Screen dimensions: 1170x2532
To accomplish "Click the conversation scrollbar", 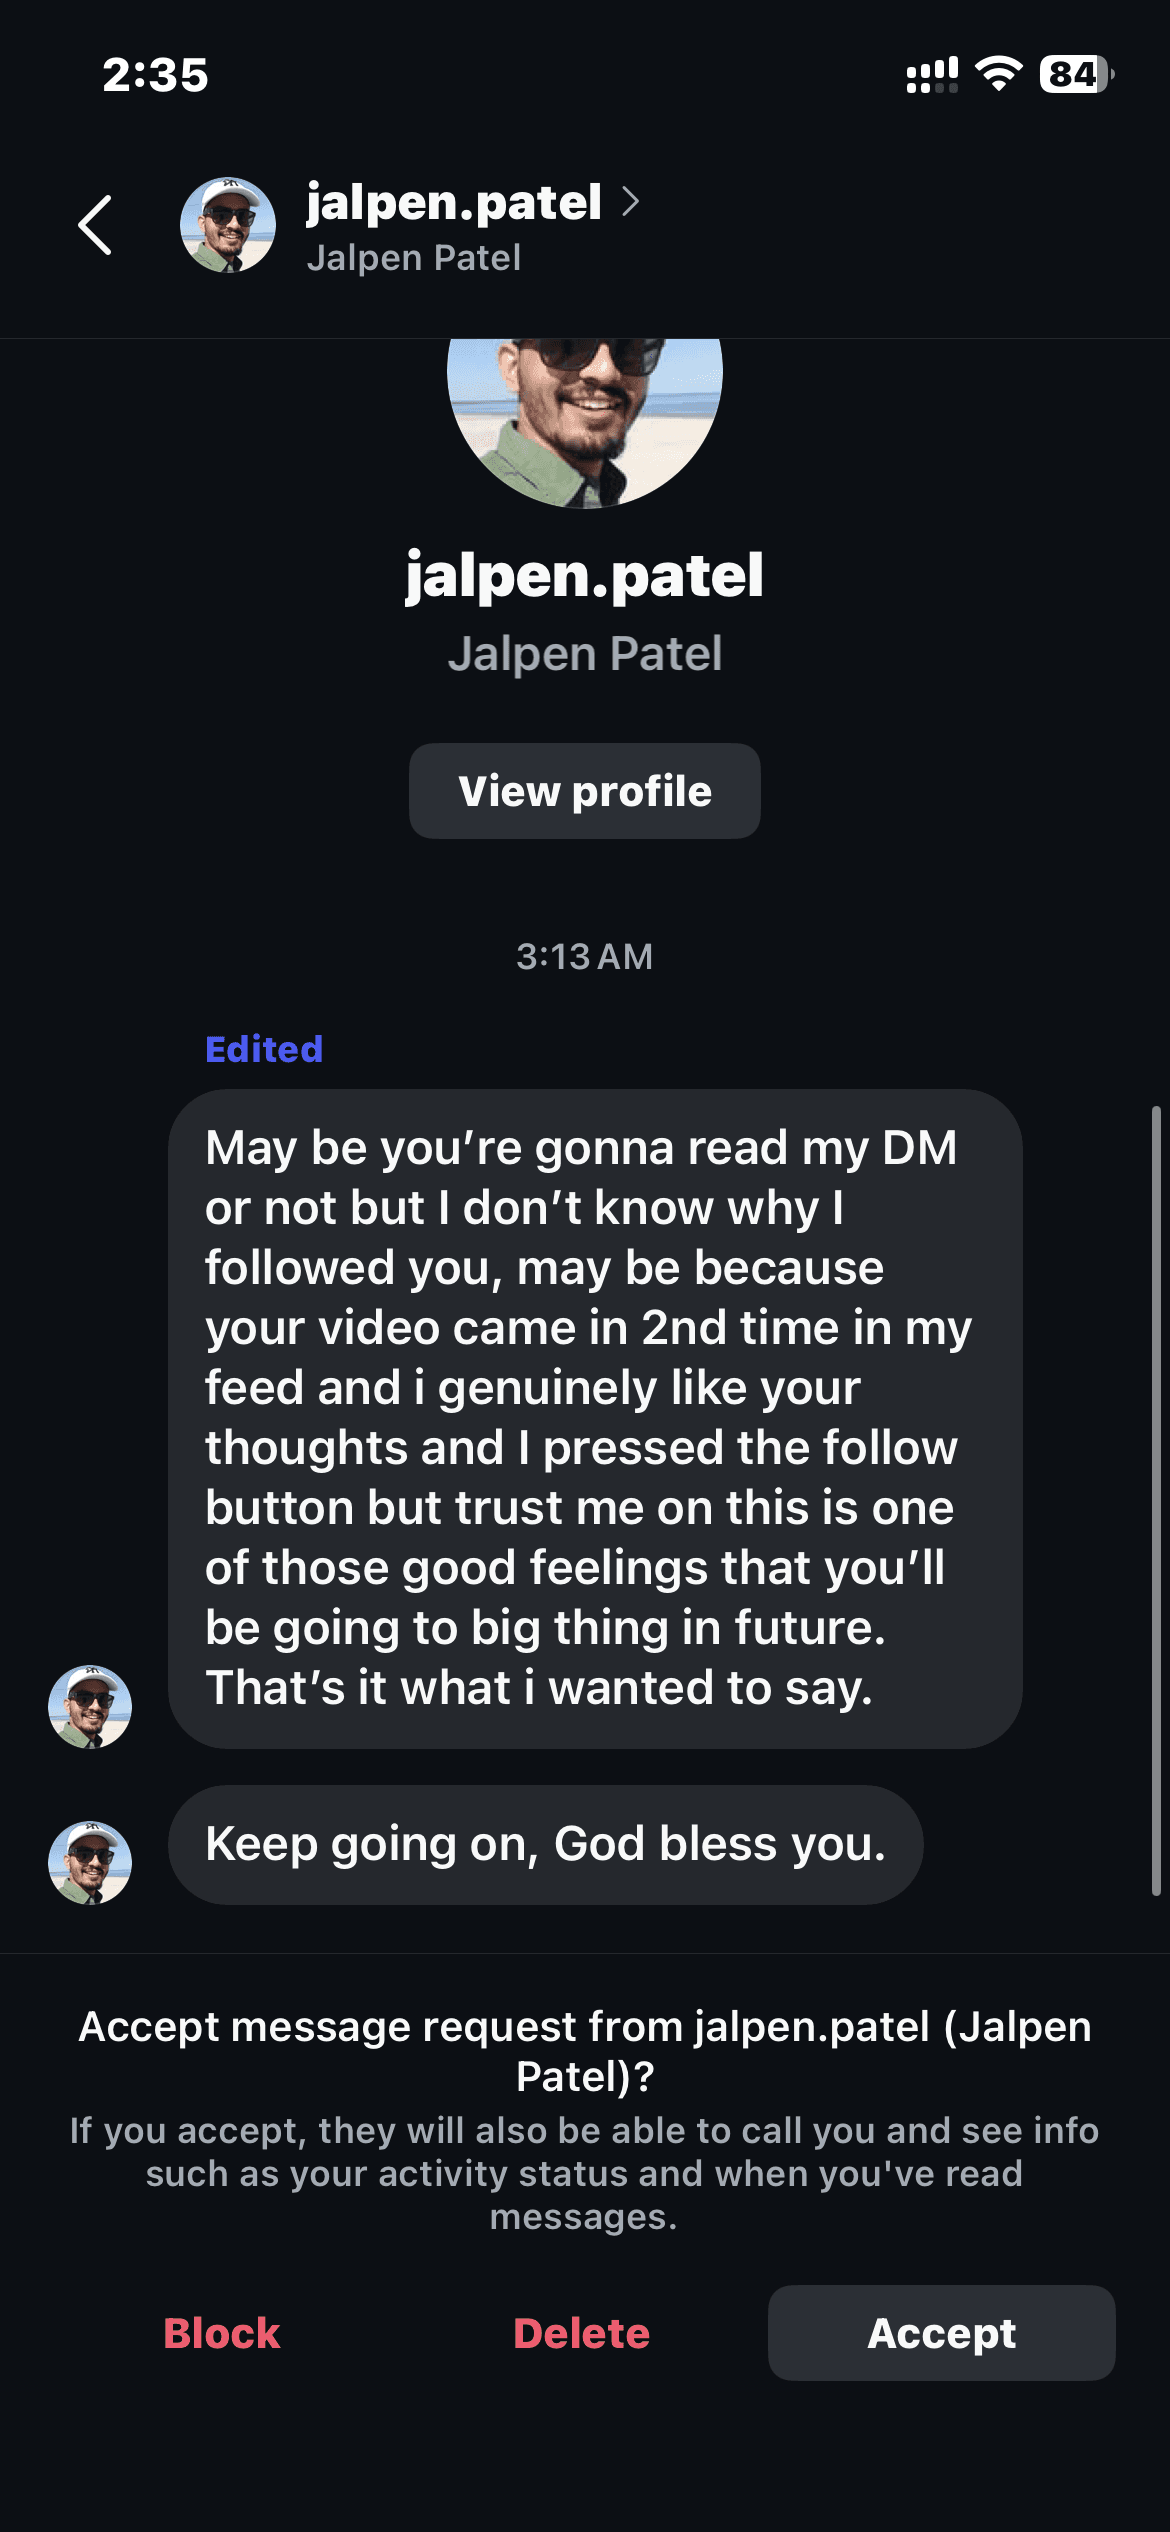I will pyautogui.click(x=1156, y=1500).
